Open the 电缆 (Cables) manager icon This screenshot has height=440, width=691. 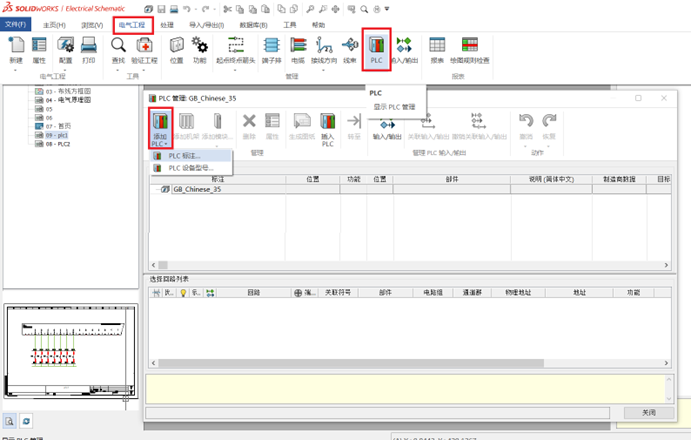click(298, 46)
